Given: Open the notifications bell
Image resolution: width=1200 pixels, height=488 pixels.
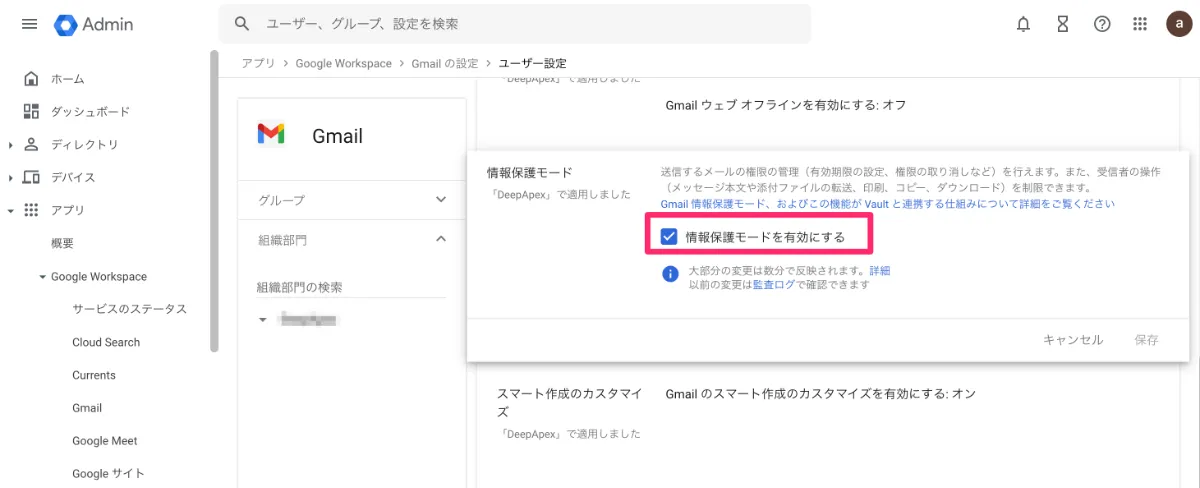Looking at the screenshot, I should click(1023, 24).
